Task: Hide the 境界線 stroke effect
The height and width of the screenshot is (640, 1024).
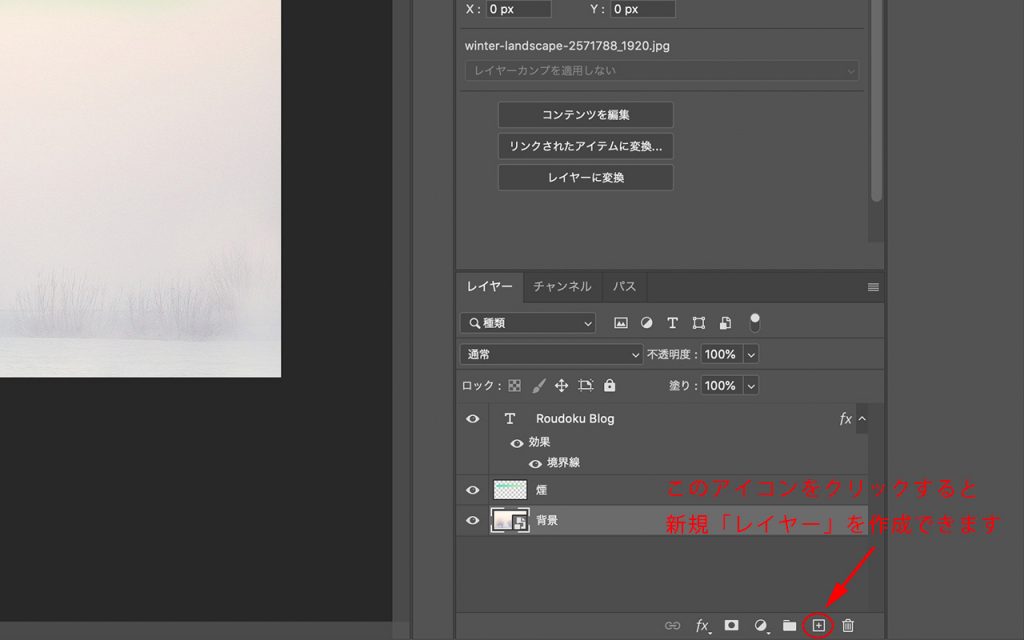Action: (535, 464)
